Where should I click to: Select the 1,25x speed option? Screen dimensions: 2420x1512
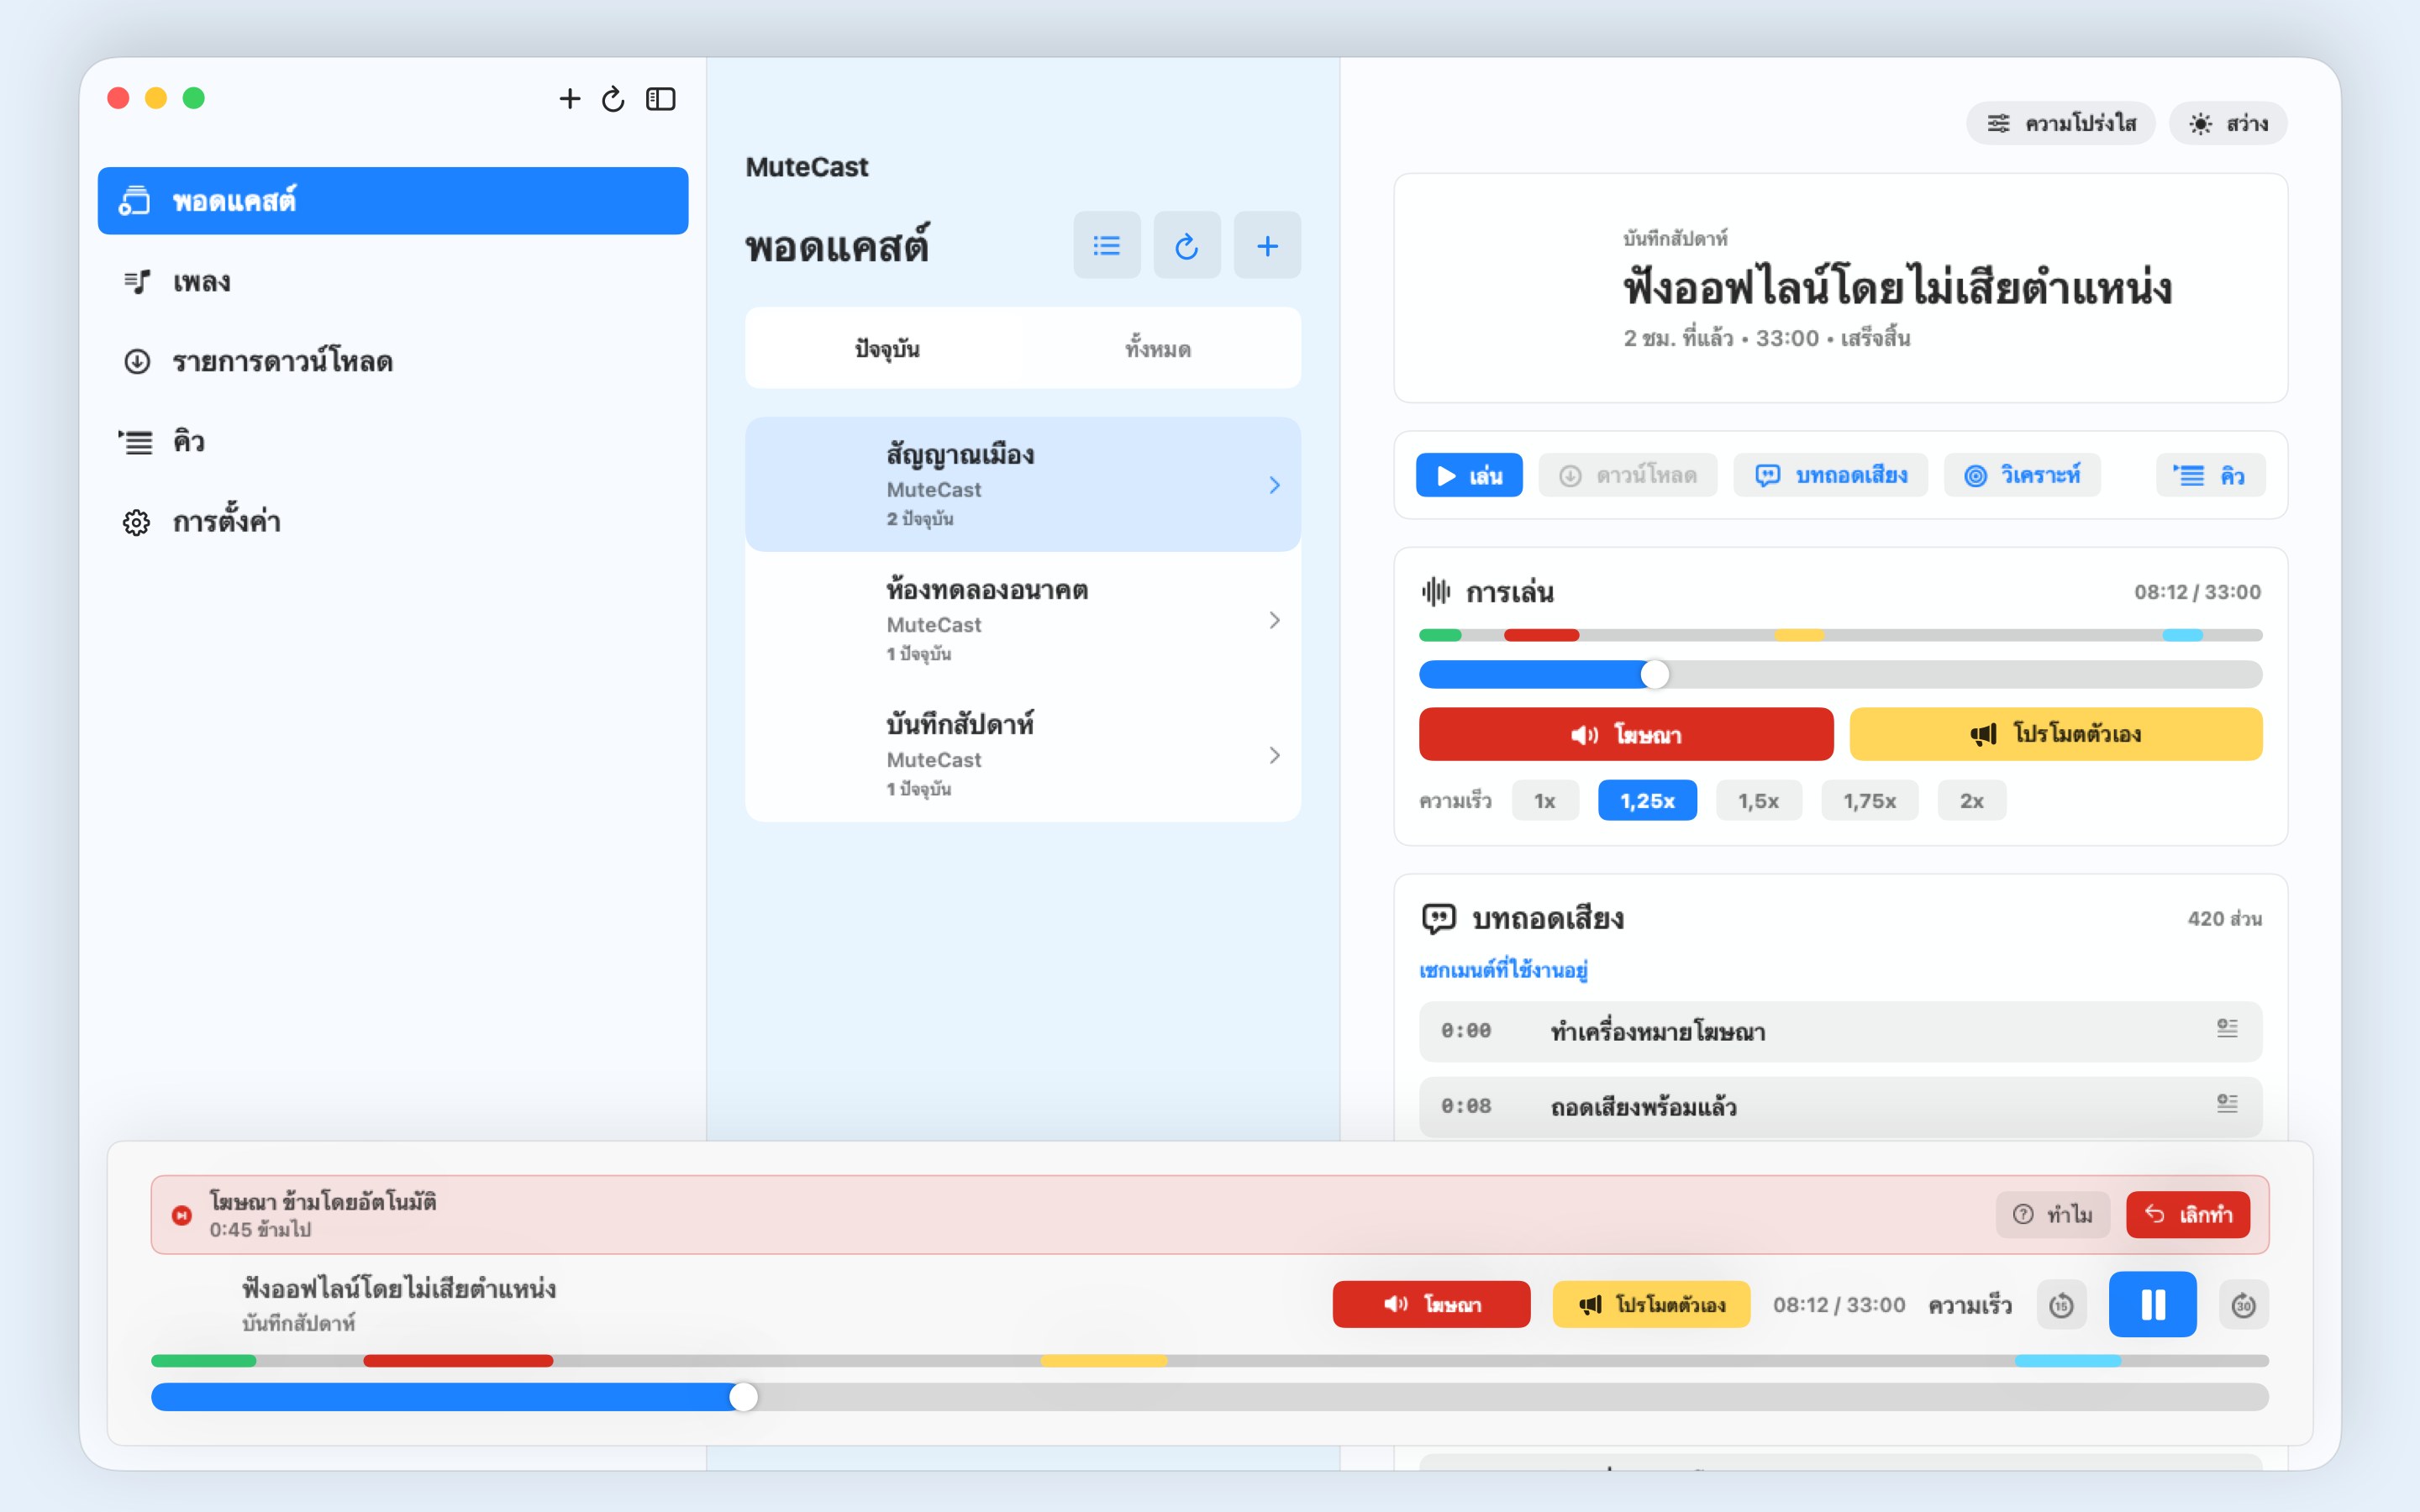click(x=1647, y=800)
